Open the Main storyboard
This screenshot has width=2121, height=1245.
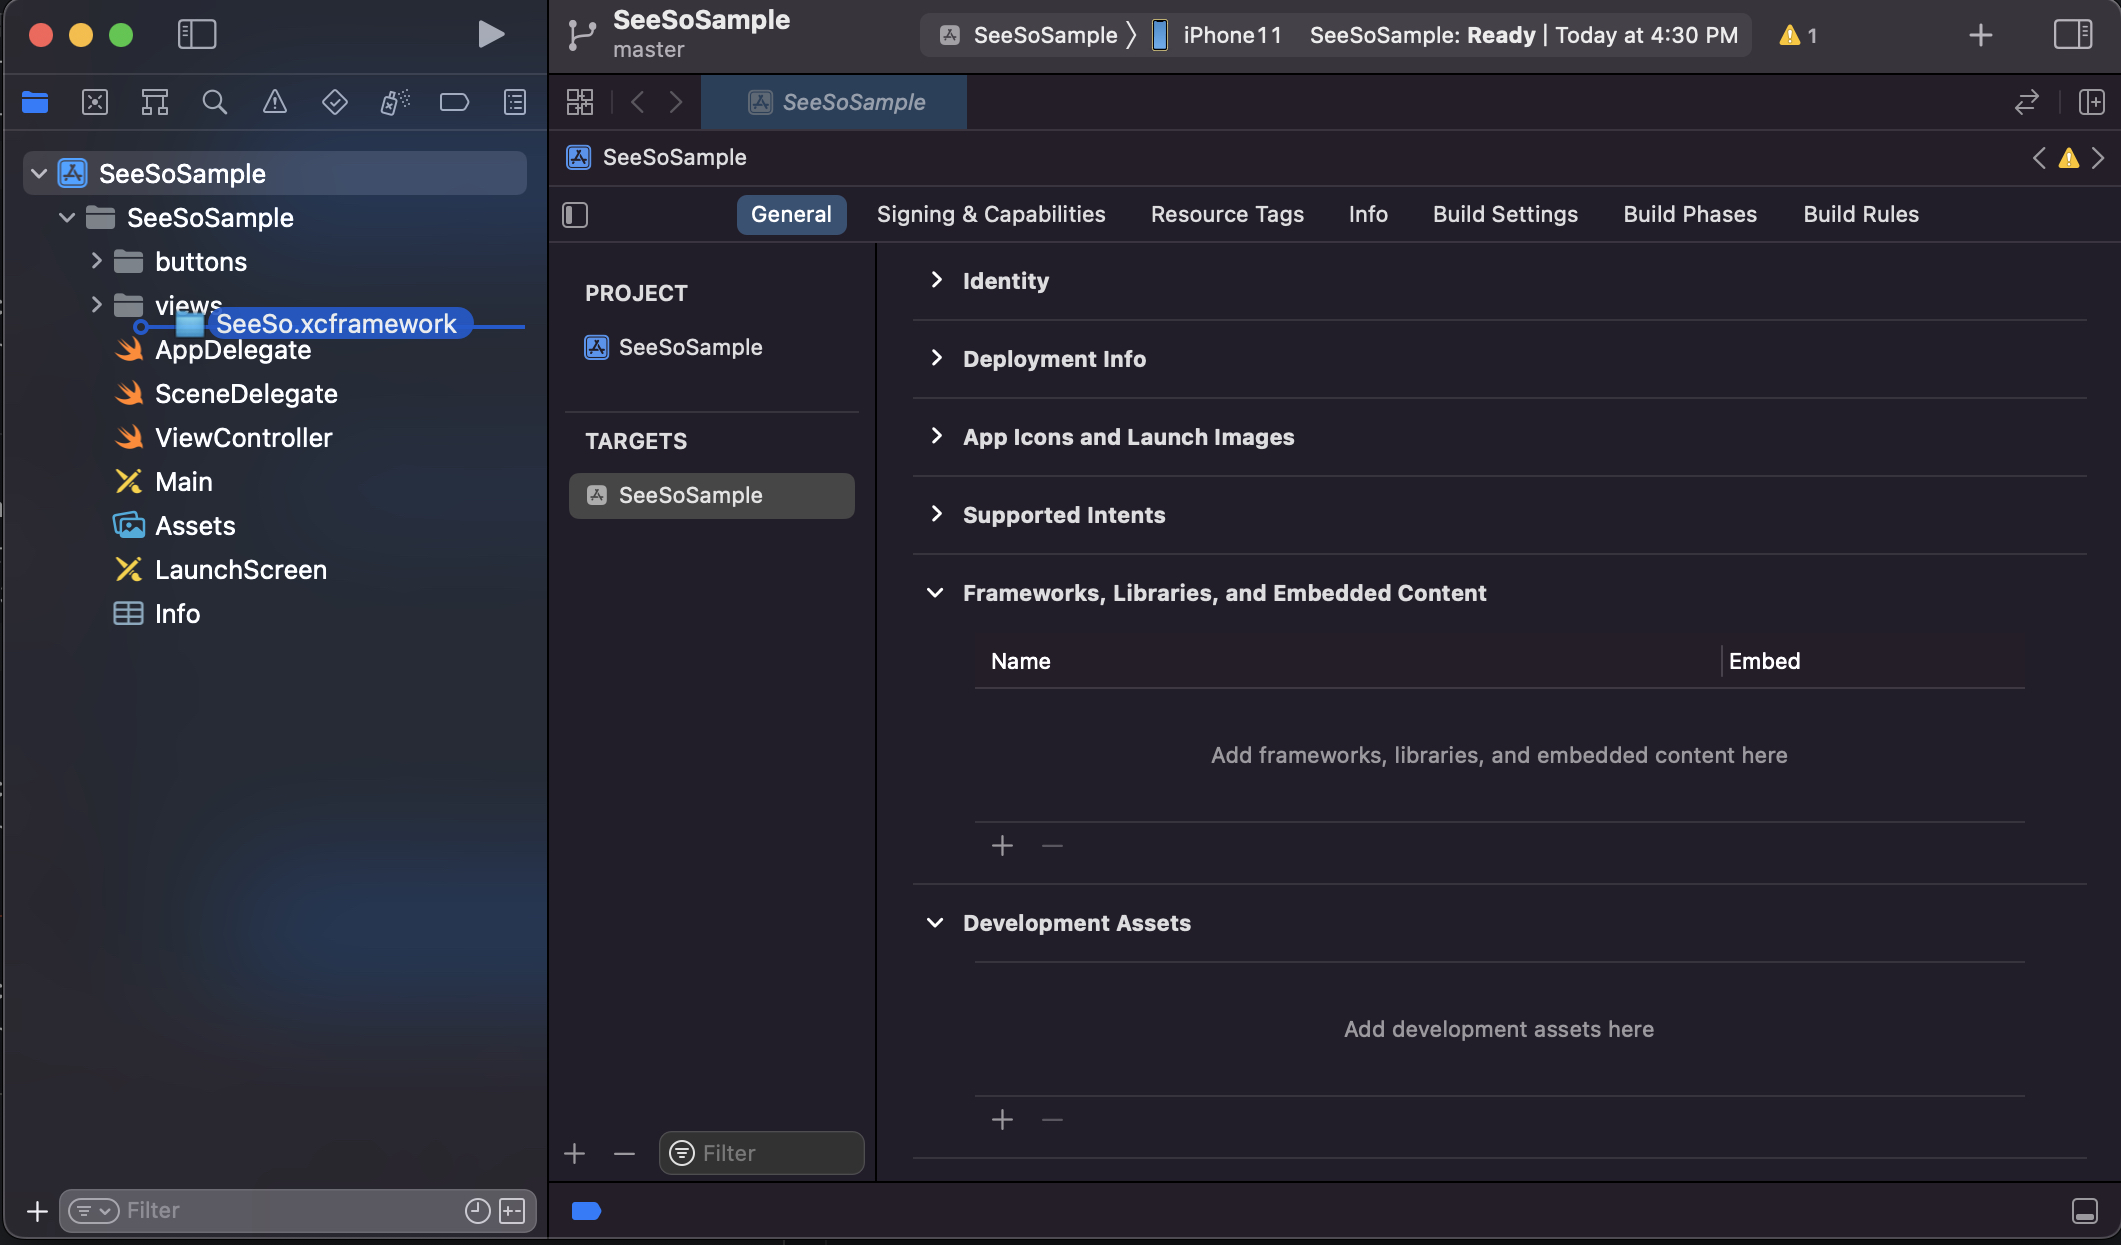tap(184, 482)
